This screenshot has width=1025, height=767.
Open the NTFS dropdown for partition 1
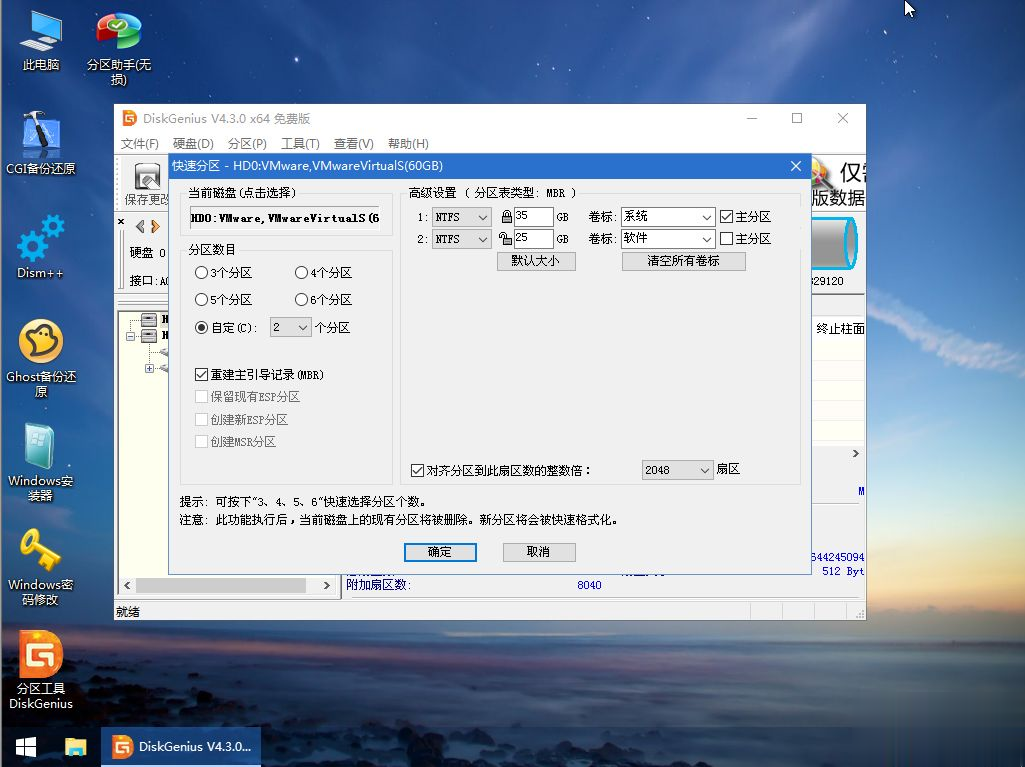pyautogui.click(x=482, y=216)
